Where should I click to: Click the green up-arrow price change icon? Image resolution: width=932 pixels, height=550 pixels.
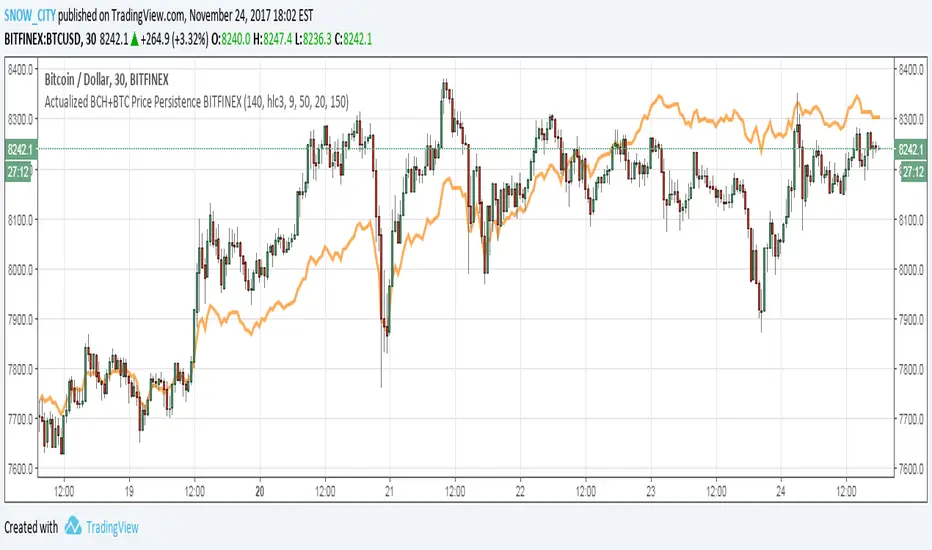[135, 39]
